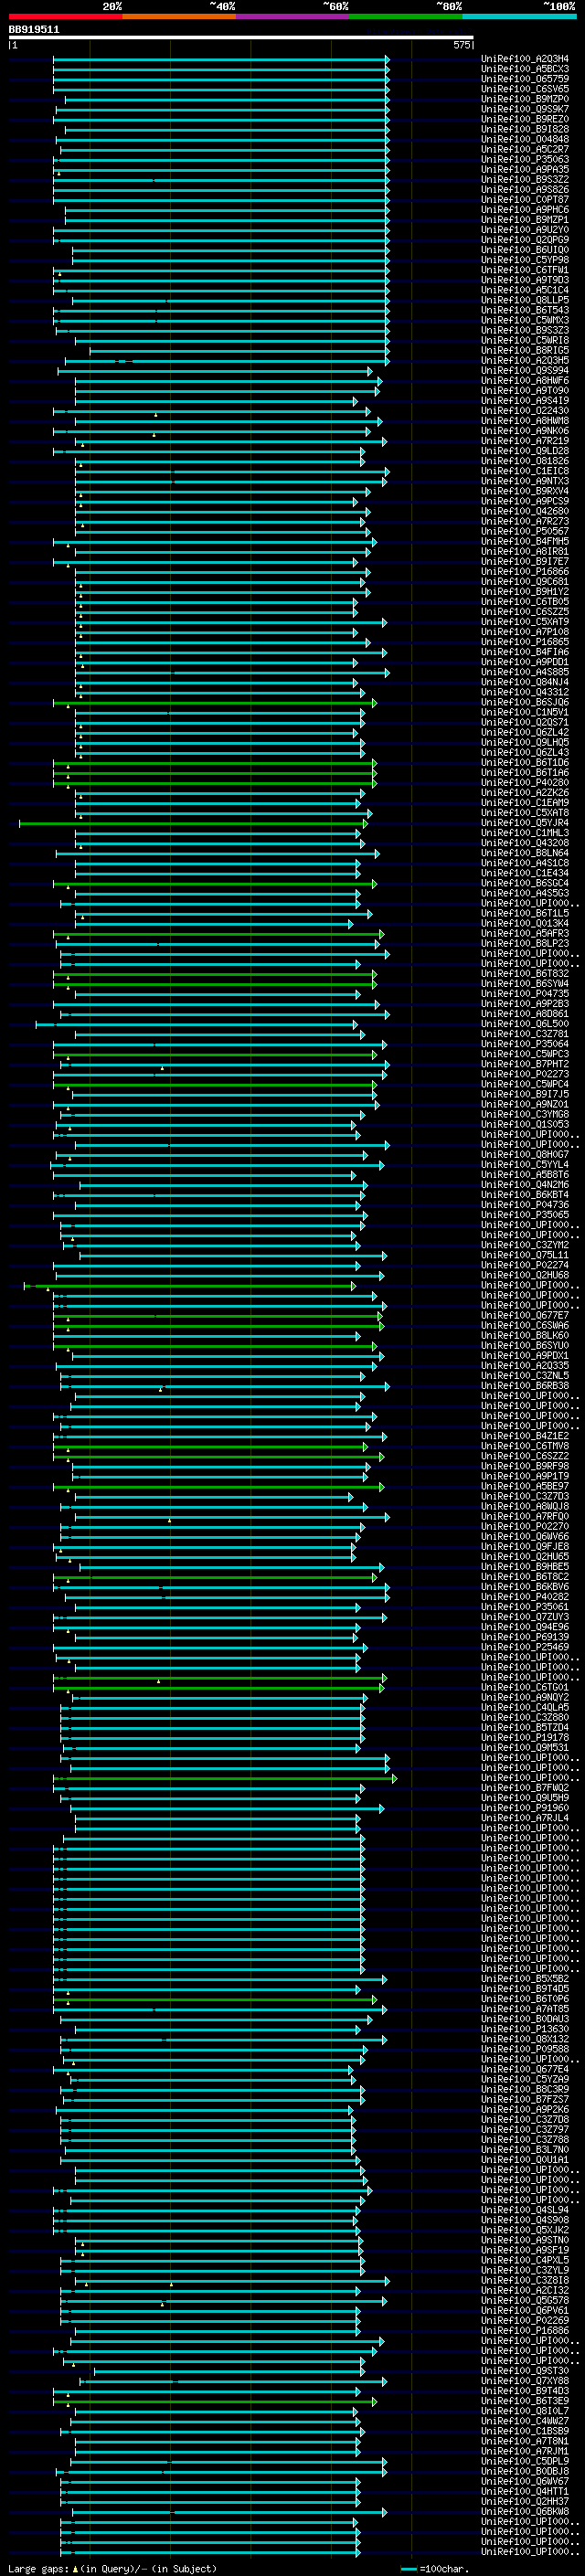
Task: Select hit label UniRef100_P02273
Action: [x=525, y=1074]
